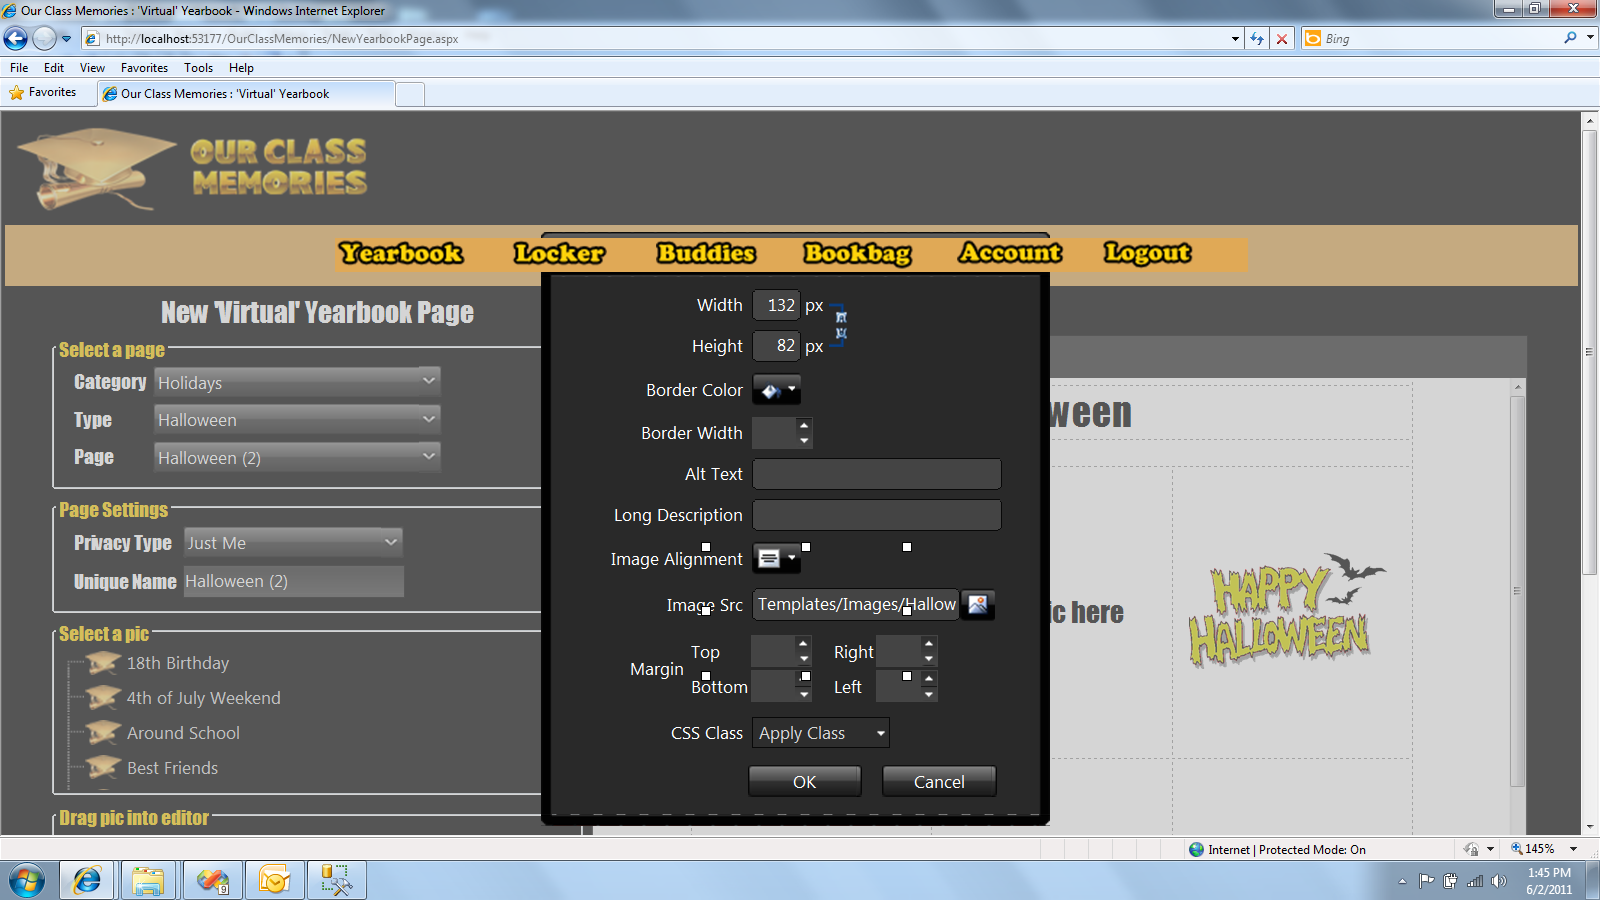Viewport: 1600px width, 900px height.
Task: Open the Favorites menu
Action: 144,68
